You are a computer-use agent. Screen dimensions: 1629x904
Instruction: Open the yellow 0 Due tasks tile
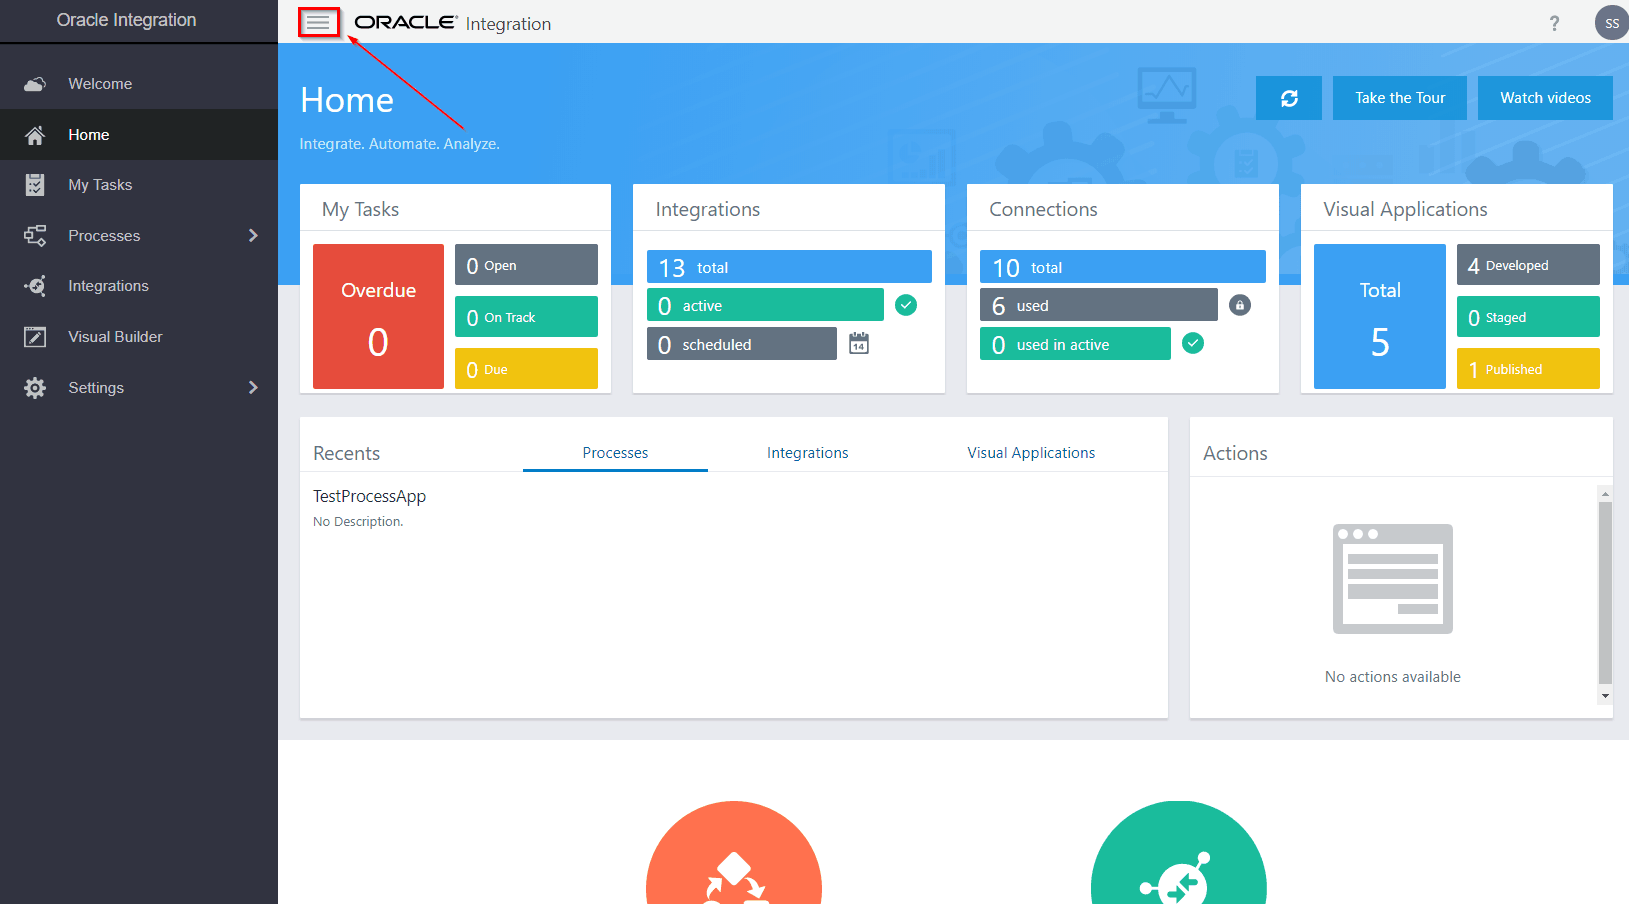(x=526, y=369)
